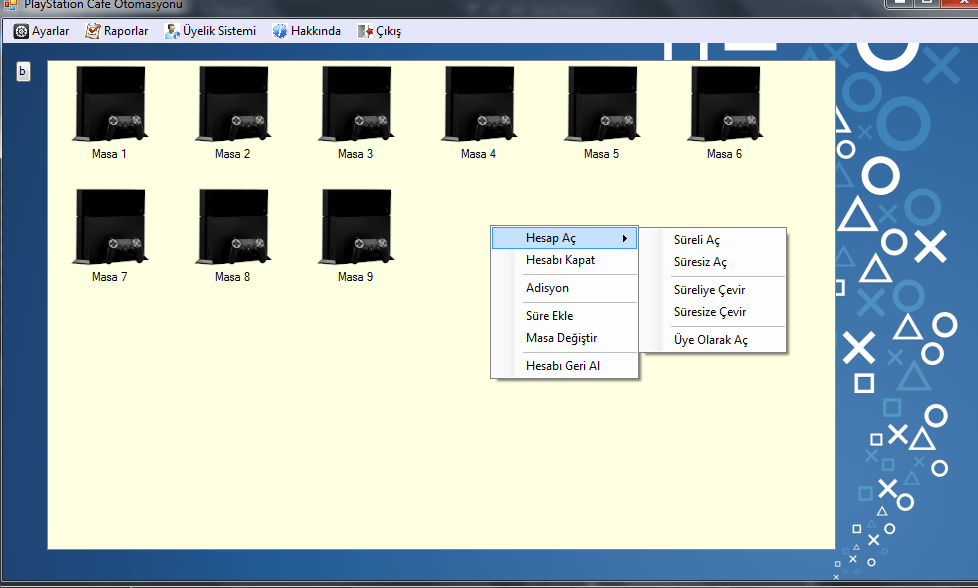Click the Masa 3 PlayStation icon
978x588 pixels.
point(355,104)
